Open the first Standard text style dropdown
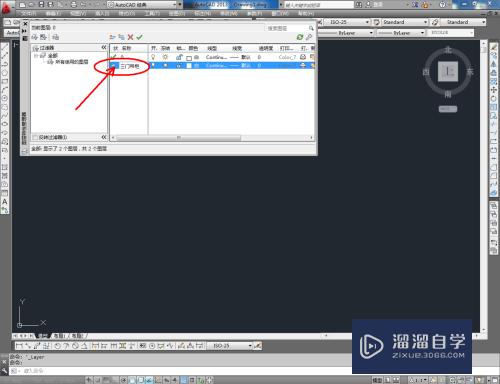Image resolution: width=500 pixels, height=384 pixels. tap(404, 22)
